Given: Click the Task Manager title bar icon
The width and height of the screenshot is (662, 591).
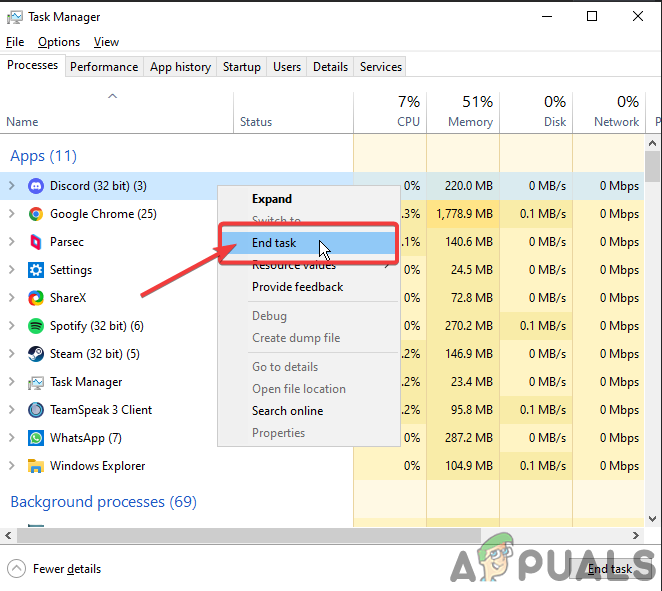Looking at the screenshot, I should 15,17.
